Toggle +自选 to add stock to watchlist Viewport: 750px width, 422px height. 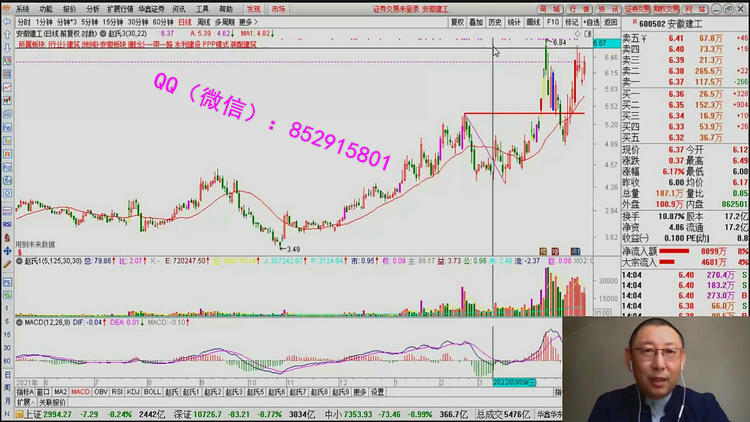[592, 21]
